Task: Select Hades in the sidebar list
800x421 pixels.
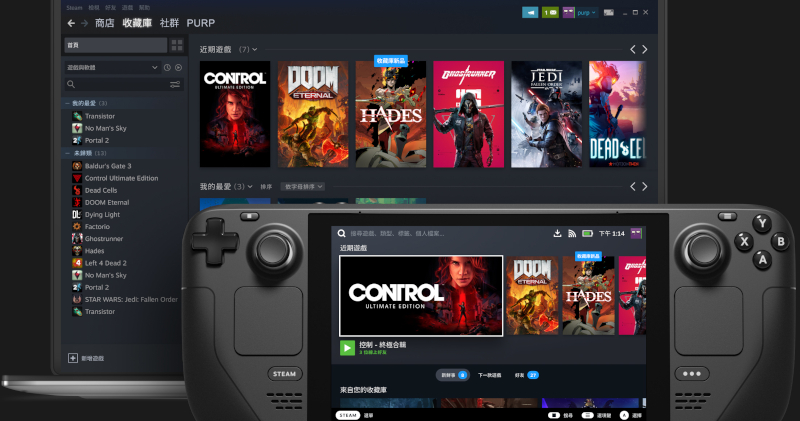Action: [x=94, y=251]
